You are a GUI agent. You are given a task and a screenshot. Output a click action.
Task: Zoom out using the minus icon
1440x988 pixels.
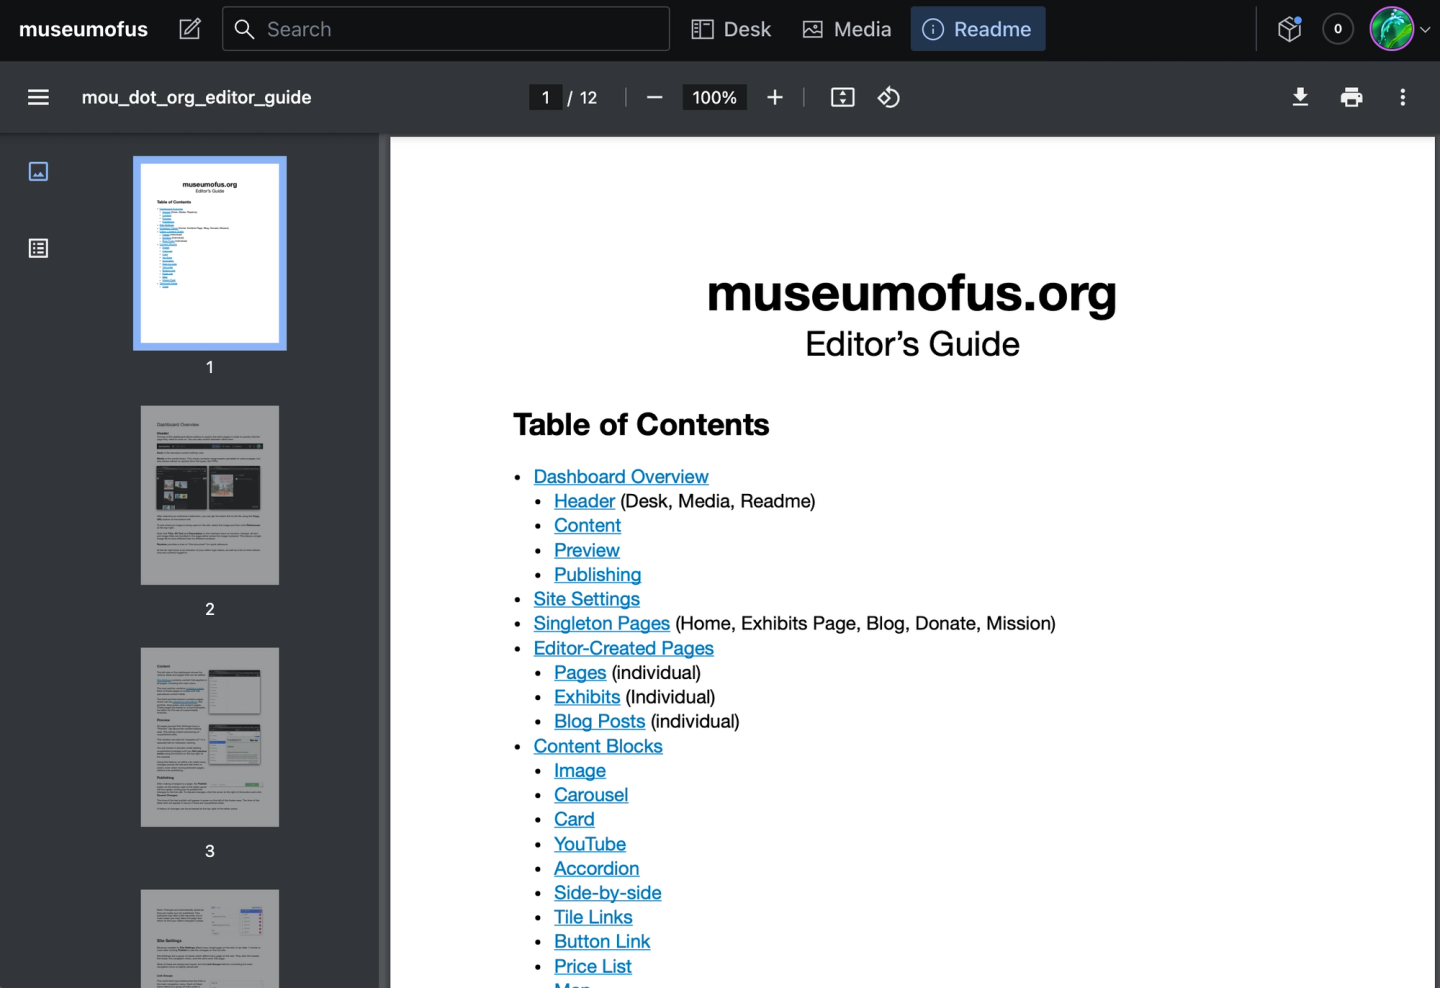[654, 97]
